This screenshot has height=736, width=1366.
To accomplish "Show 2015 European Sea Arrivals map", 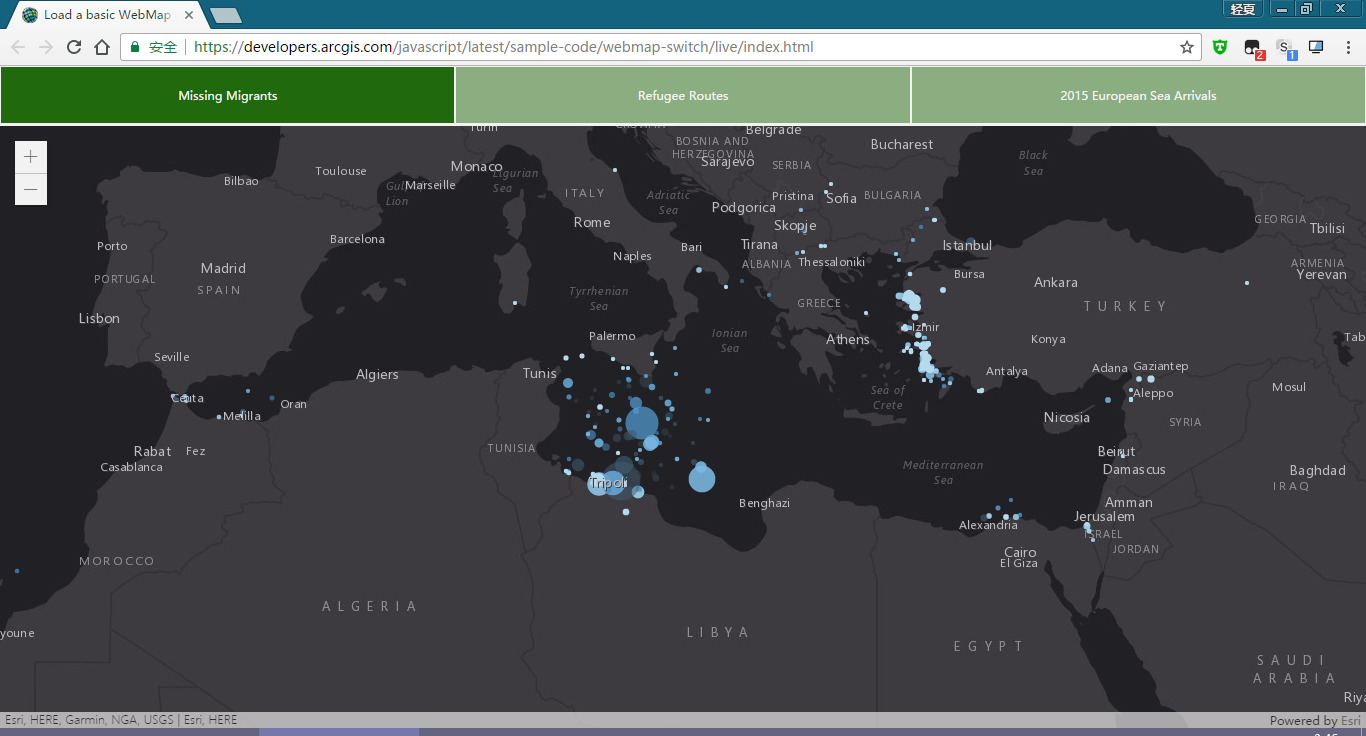I will 1138,96.
